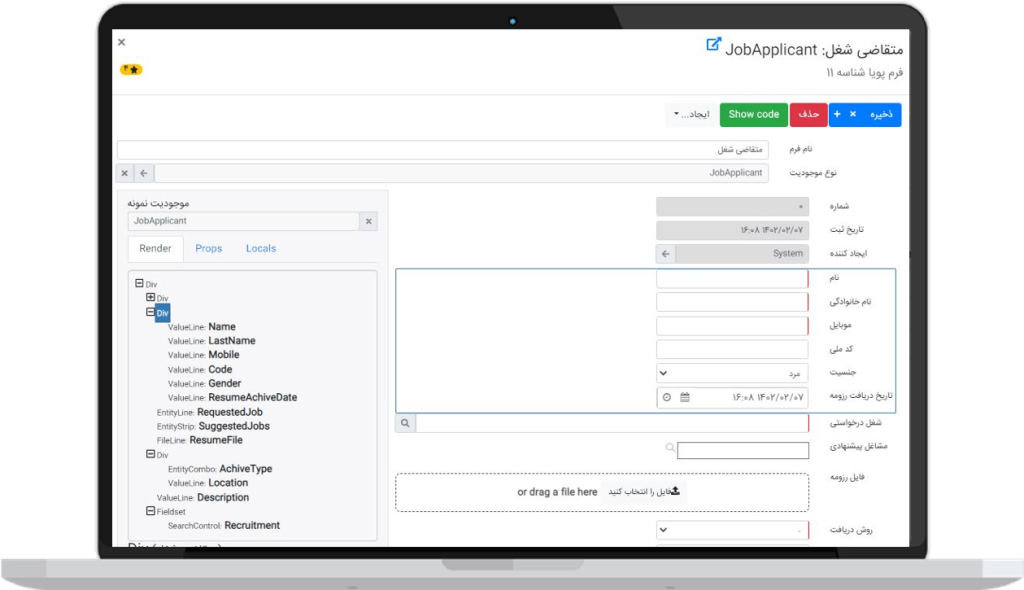Click the search magnifier for requested job field
Image resolution: width=1024 pixels, height=590 pixels.
pos(405,424)
